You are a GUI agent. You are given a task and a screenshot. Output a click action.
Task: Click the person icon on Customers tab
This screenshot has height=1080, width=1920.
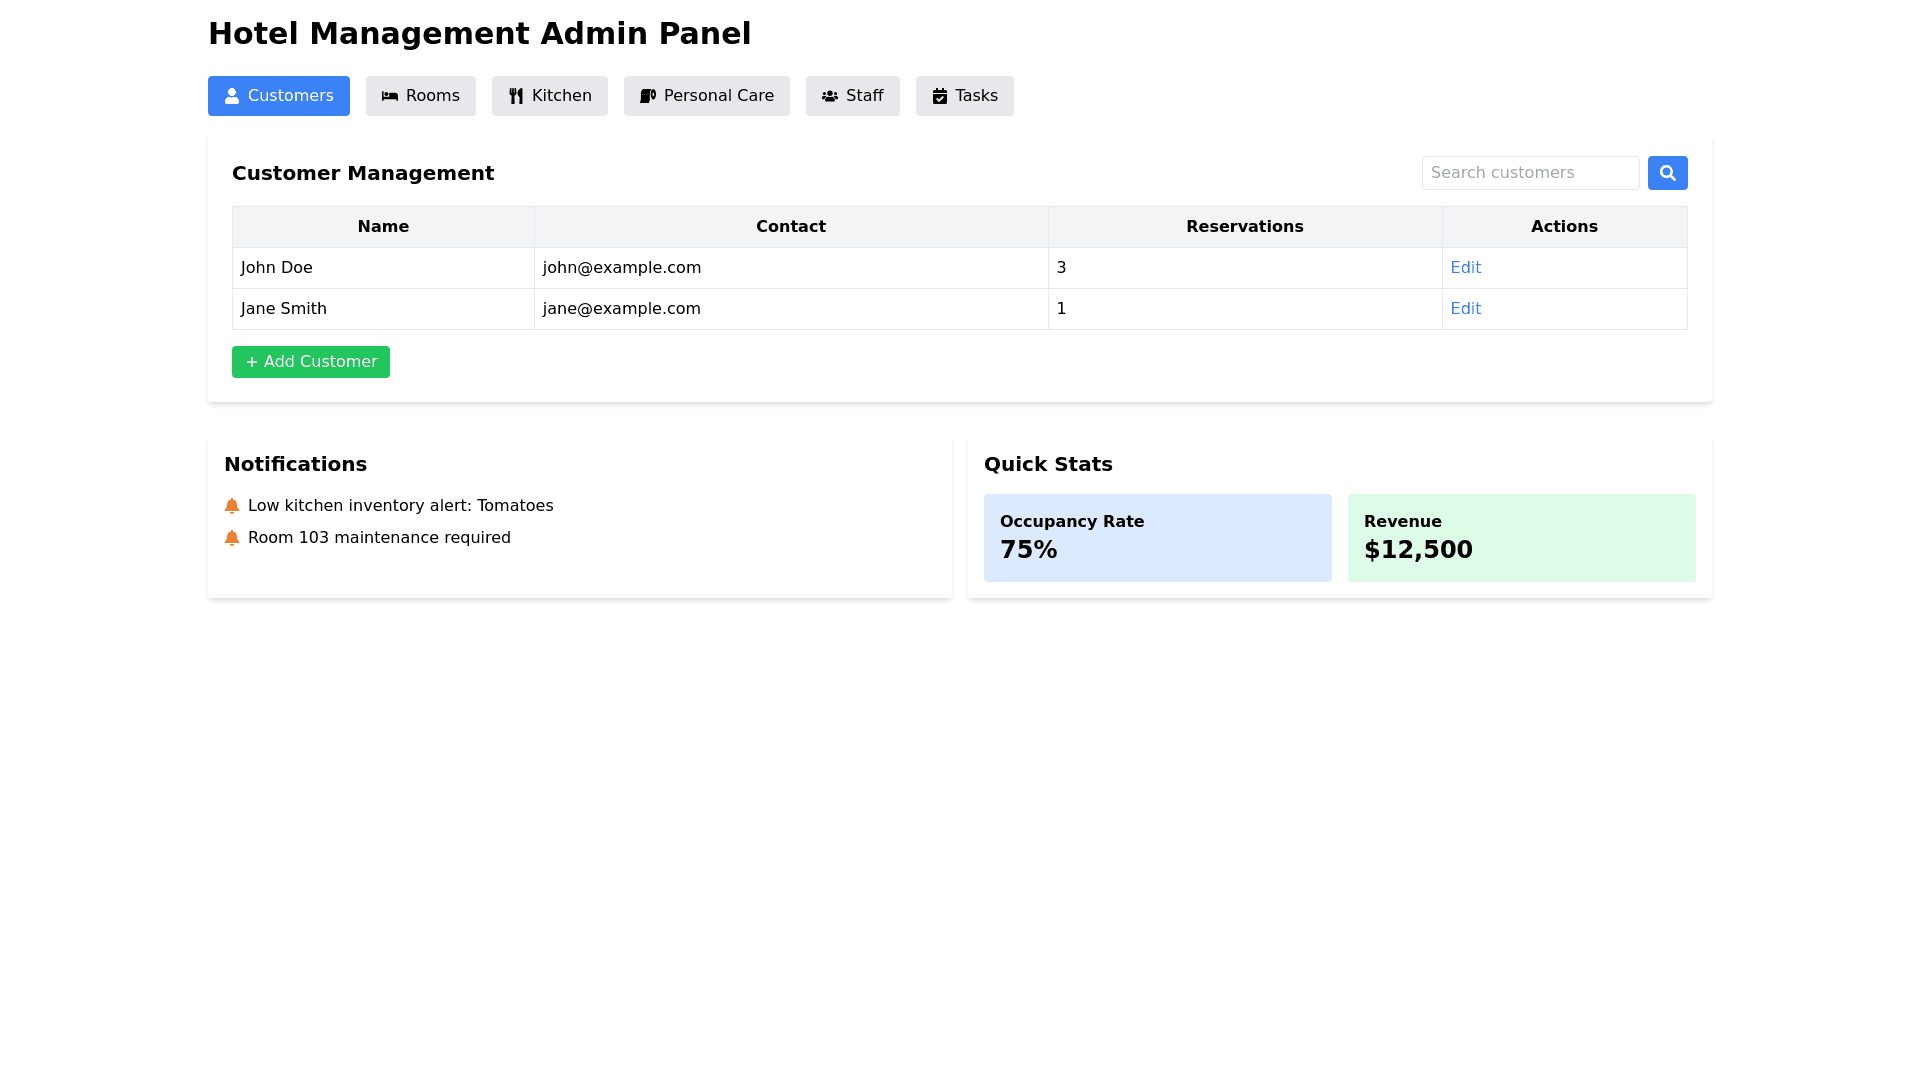[x=232, y=96]
